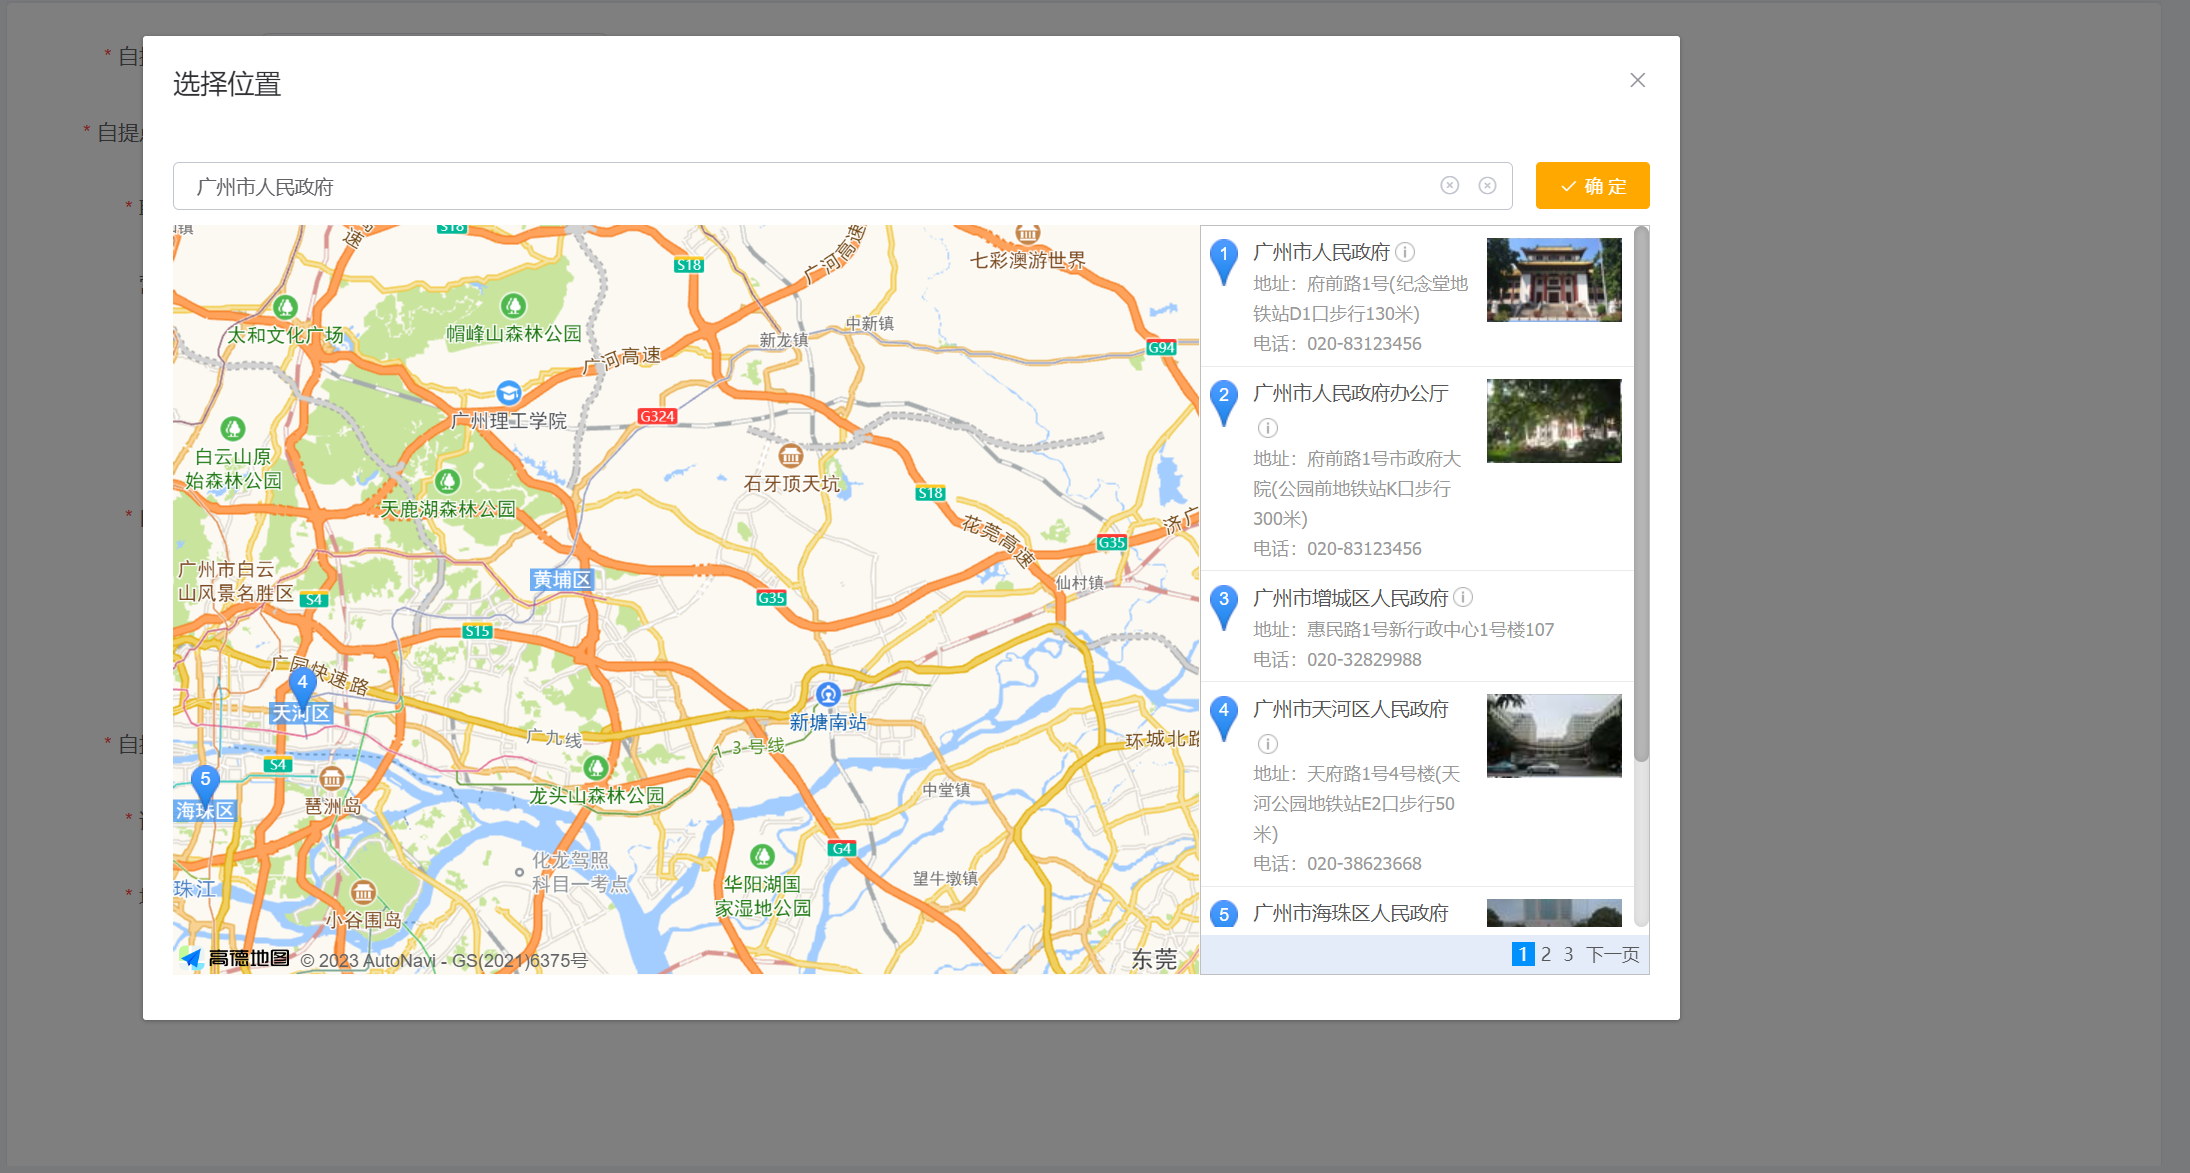Open info icon under 广州市人民政府办公厅
Image resolution: width=2190 pixels, height=1173 pixels.
[1267, 428]
